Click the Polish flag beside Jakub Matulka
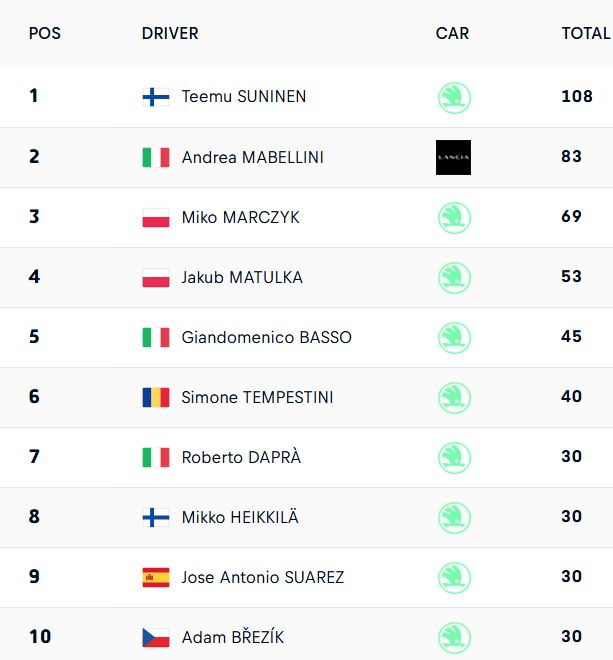Viewport: 613px width, 660px height. 156,278
